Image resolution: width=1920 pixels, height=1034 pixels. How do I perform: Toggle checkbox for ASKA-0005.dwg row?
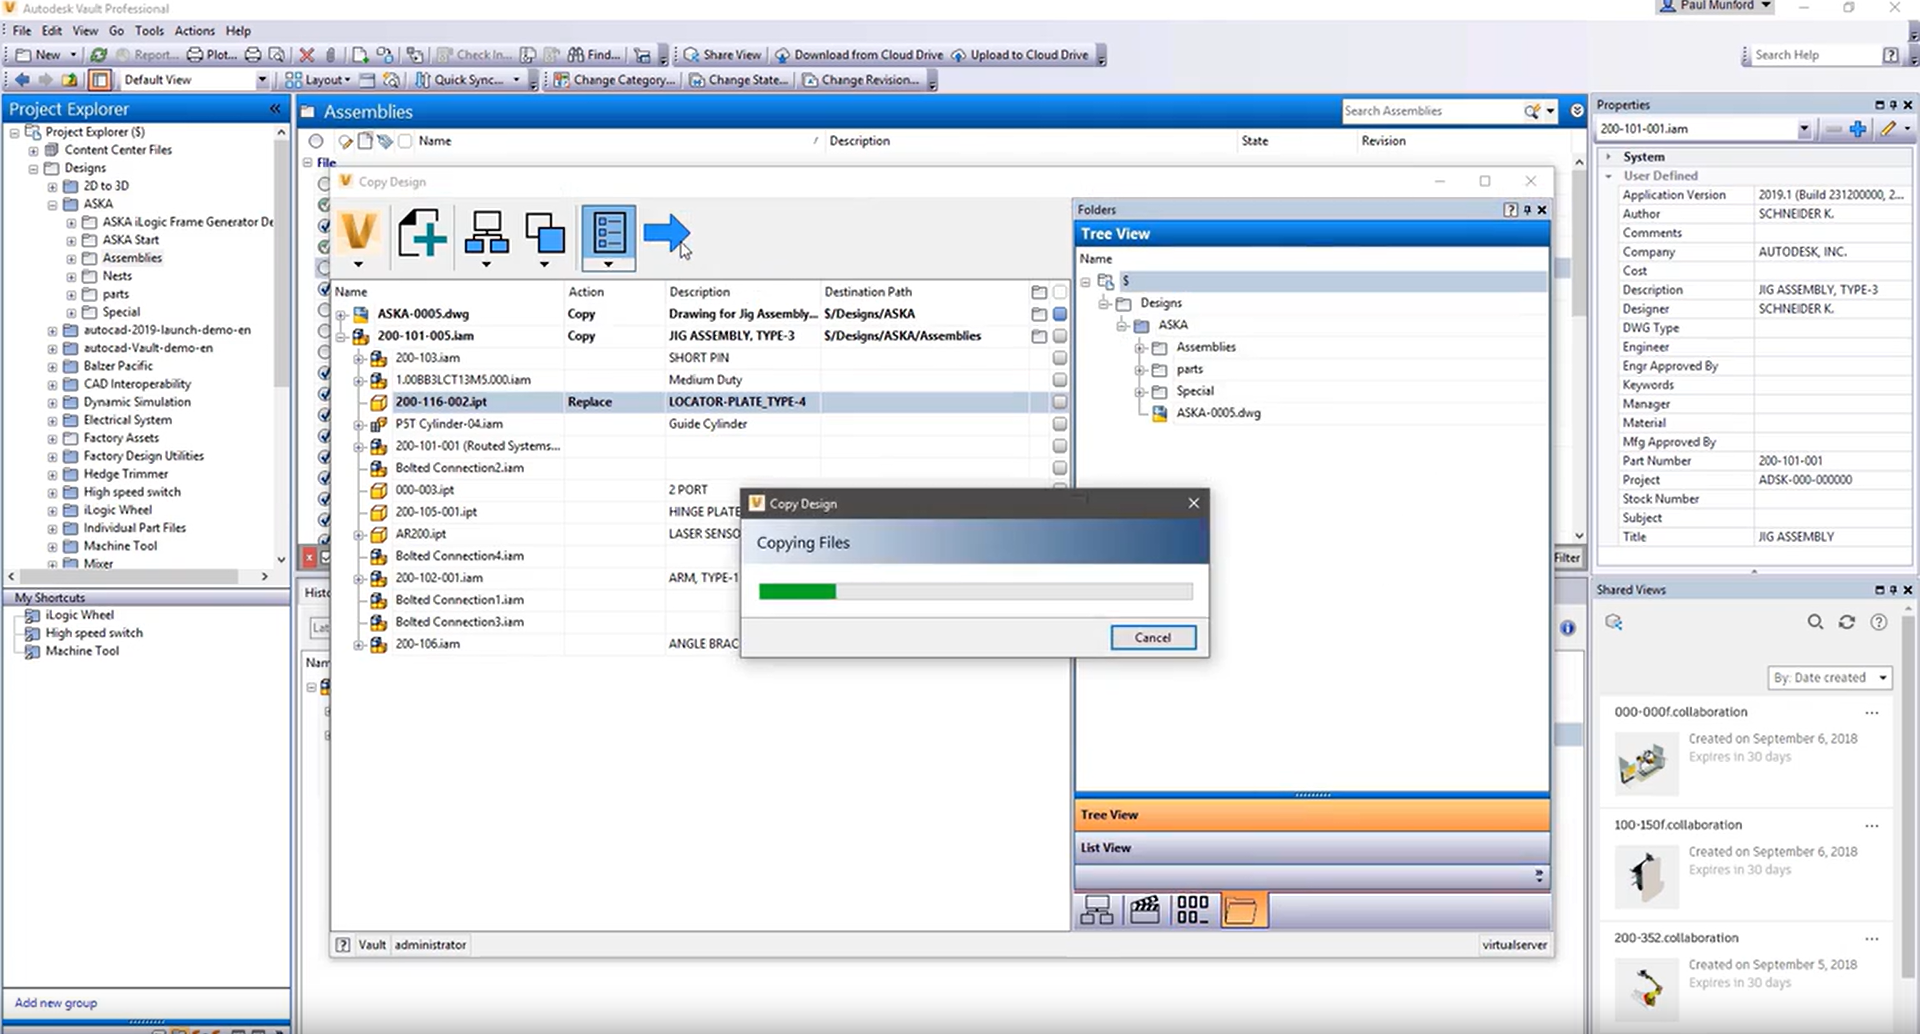pos(1060,314)
